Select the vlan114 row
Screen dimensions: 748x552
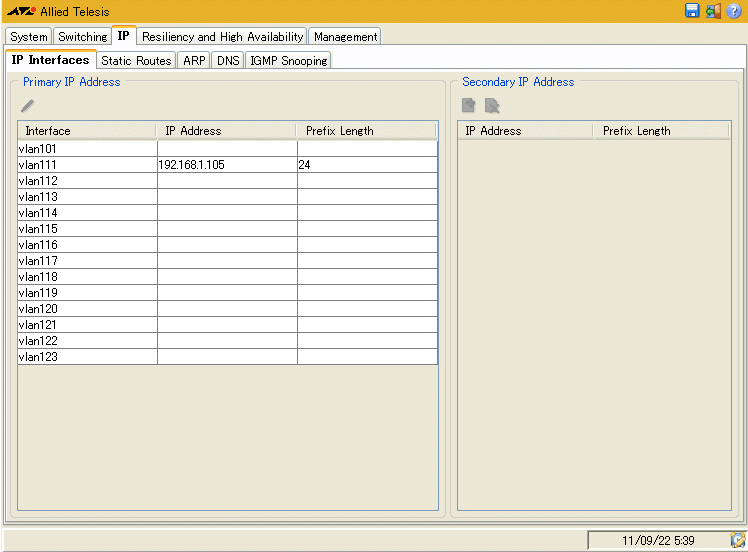click(x=228, y=213)
